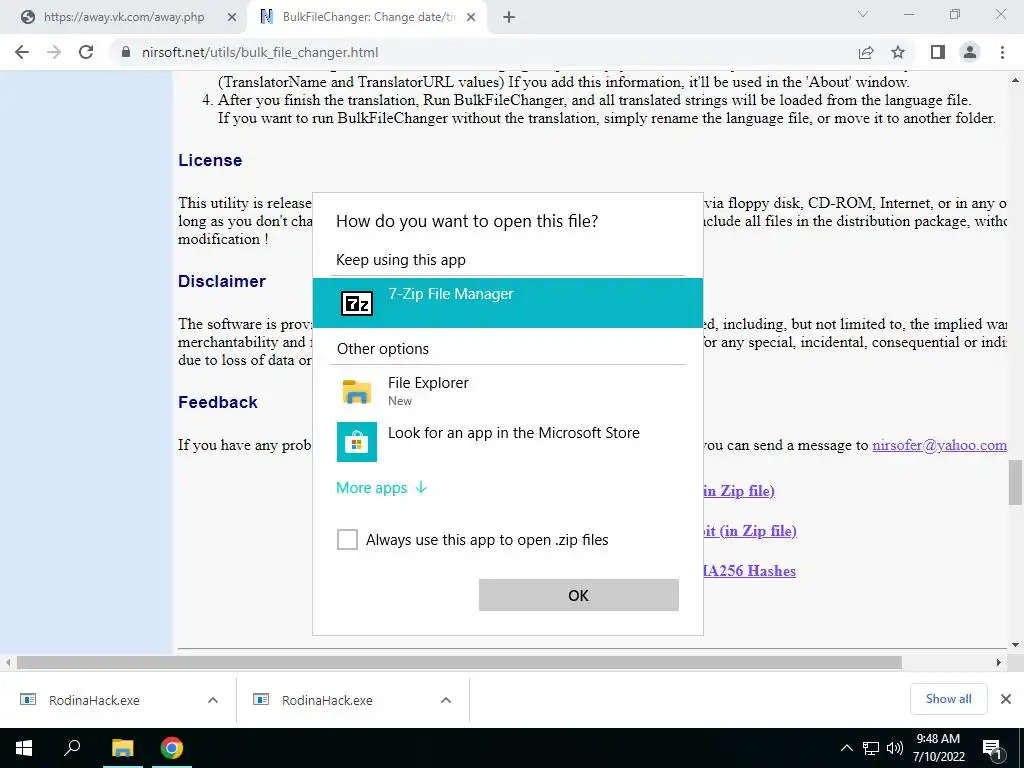Click the horizontal page scrollbar thumb
Viewport: 1024px width, 768px height.
click(x=459, y=662)
